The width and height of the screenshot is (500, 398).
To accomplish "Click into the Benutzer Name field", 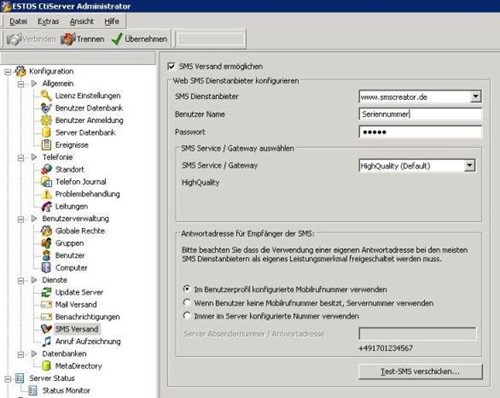I will (x=420, y=114).
